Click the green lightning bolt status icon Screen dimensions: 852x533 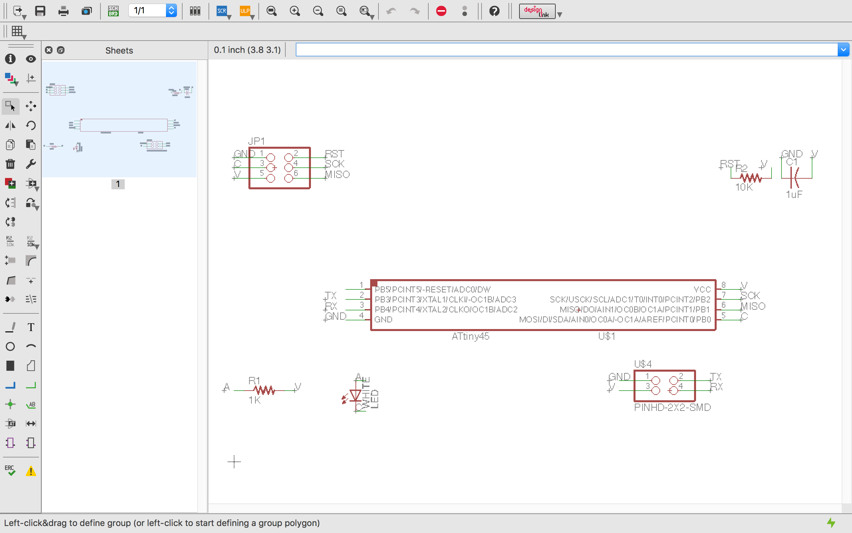click(831, 523)
